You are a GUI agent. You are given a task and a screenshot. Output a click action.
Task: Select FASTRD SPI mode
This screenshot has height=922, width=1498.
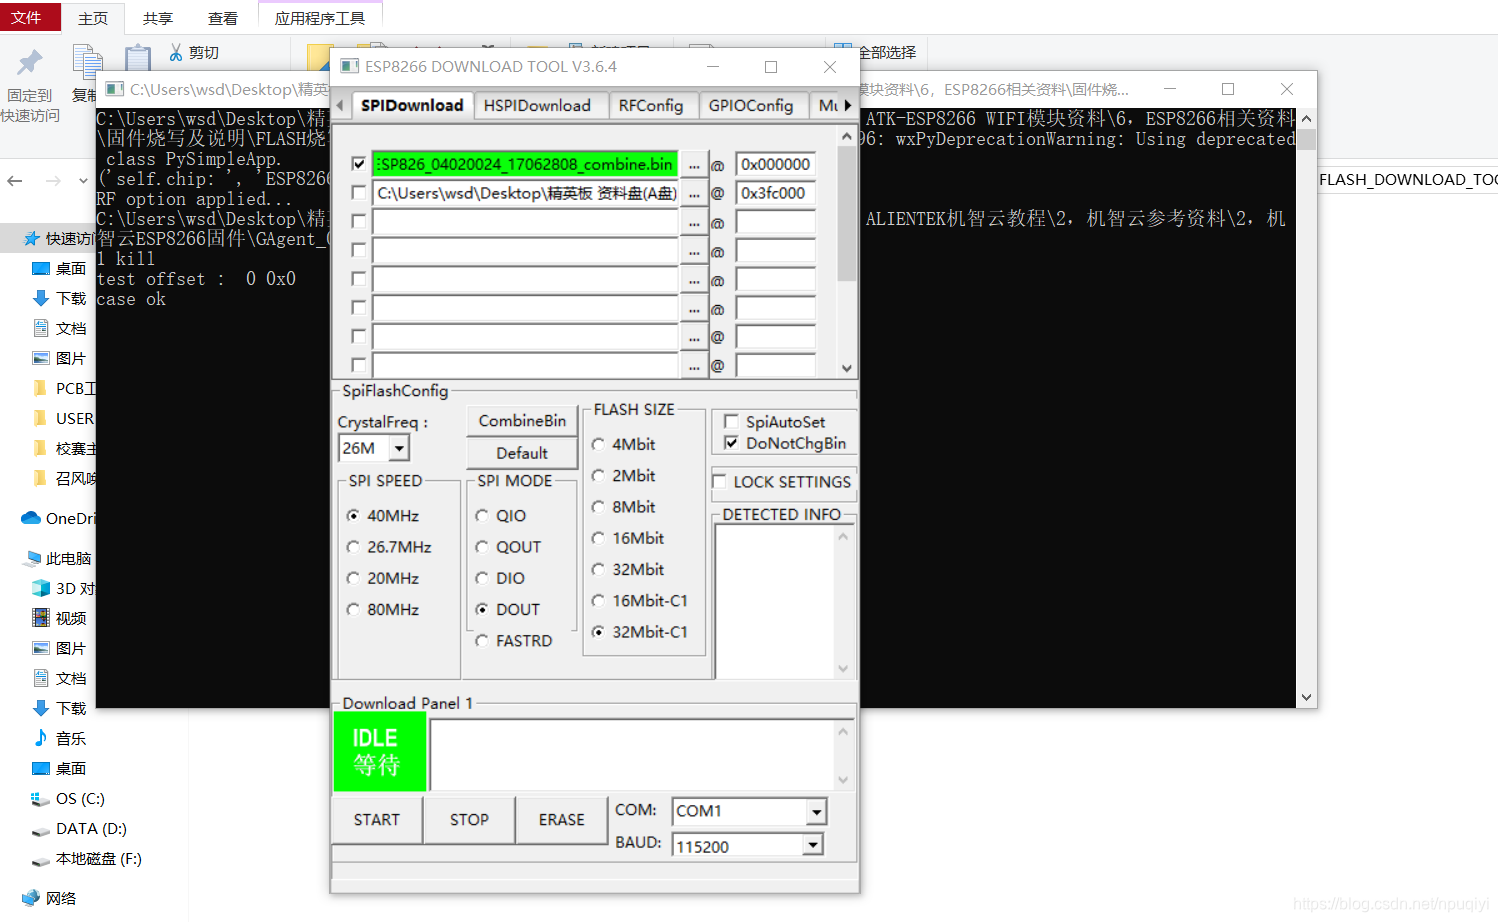tap(482, 640)
